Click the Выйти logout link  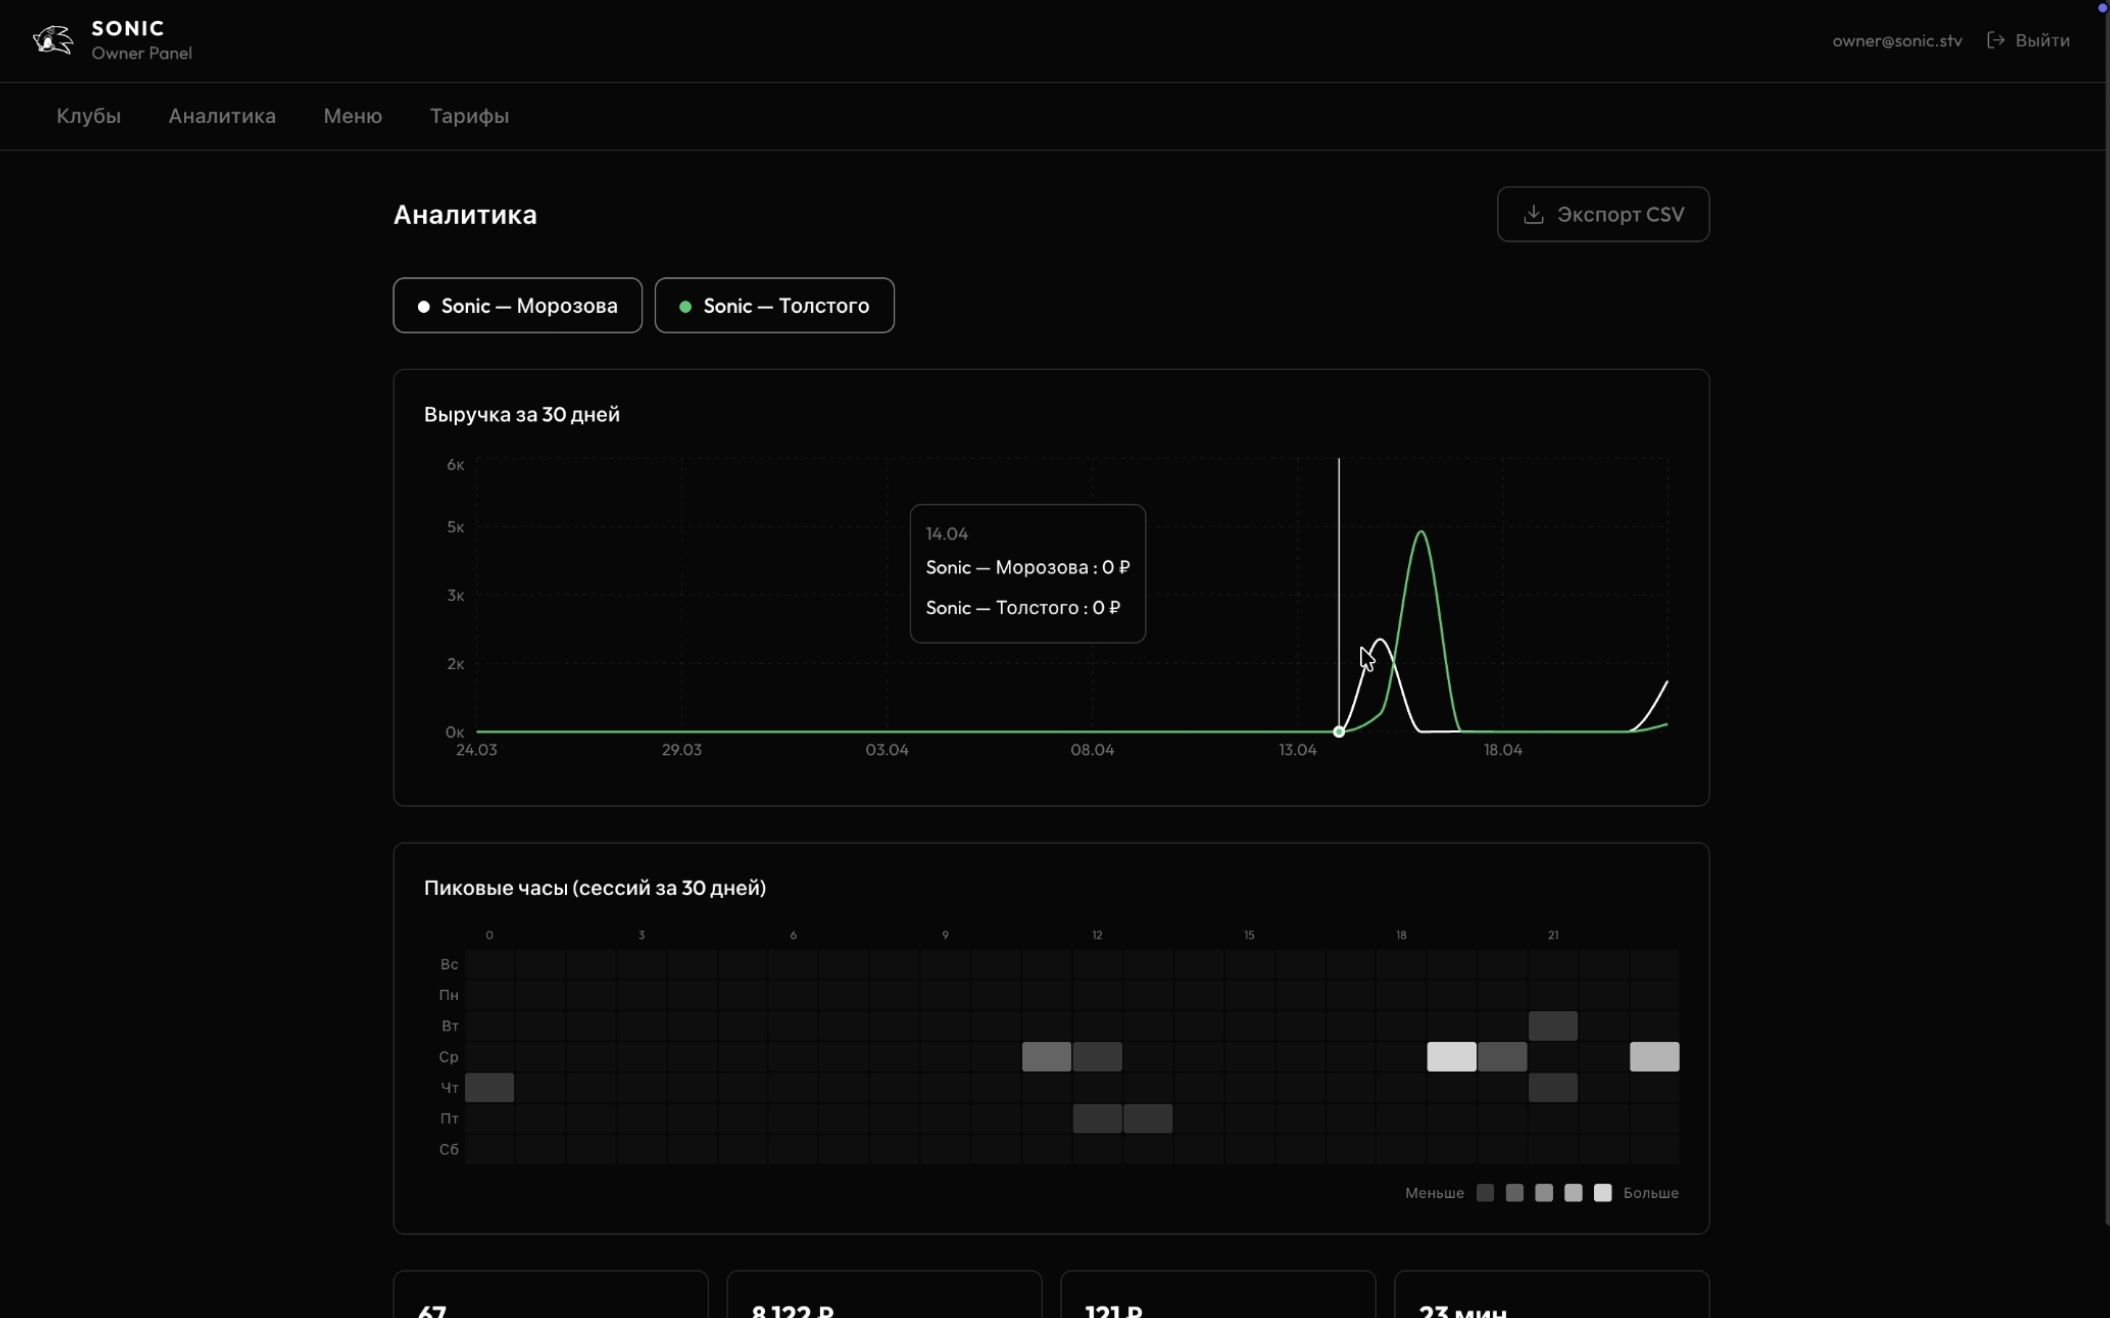[2041, 40]
